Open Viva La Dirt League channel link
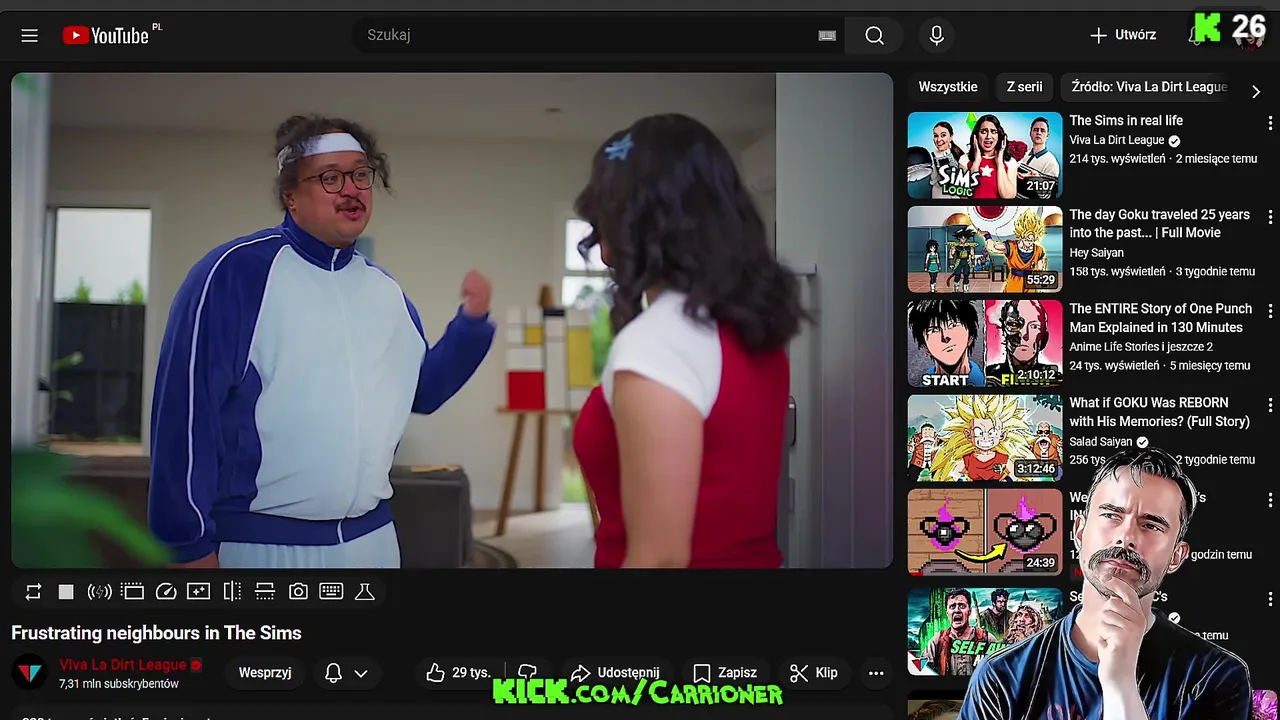The width and height of the screenshot is (1280, 720). tap(122, 665)
